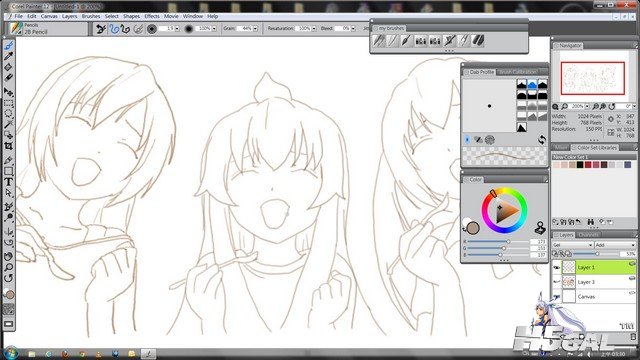Open the Canvas menu

49,16
